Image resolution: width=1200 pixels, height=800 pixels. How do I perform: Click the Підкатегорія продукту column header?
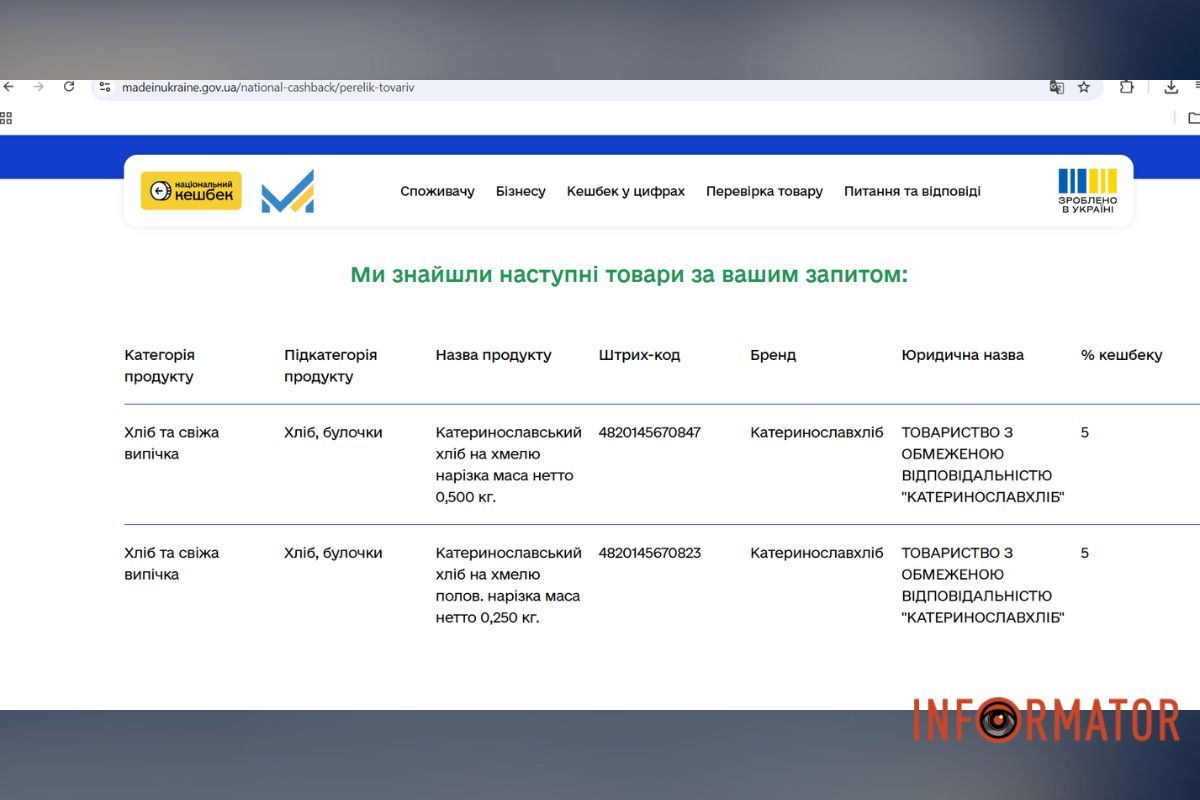tap(331, 366)
